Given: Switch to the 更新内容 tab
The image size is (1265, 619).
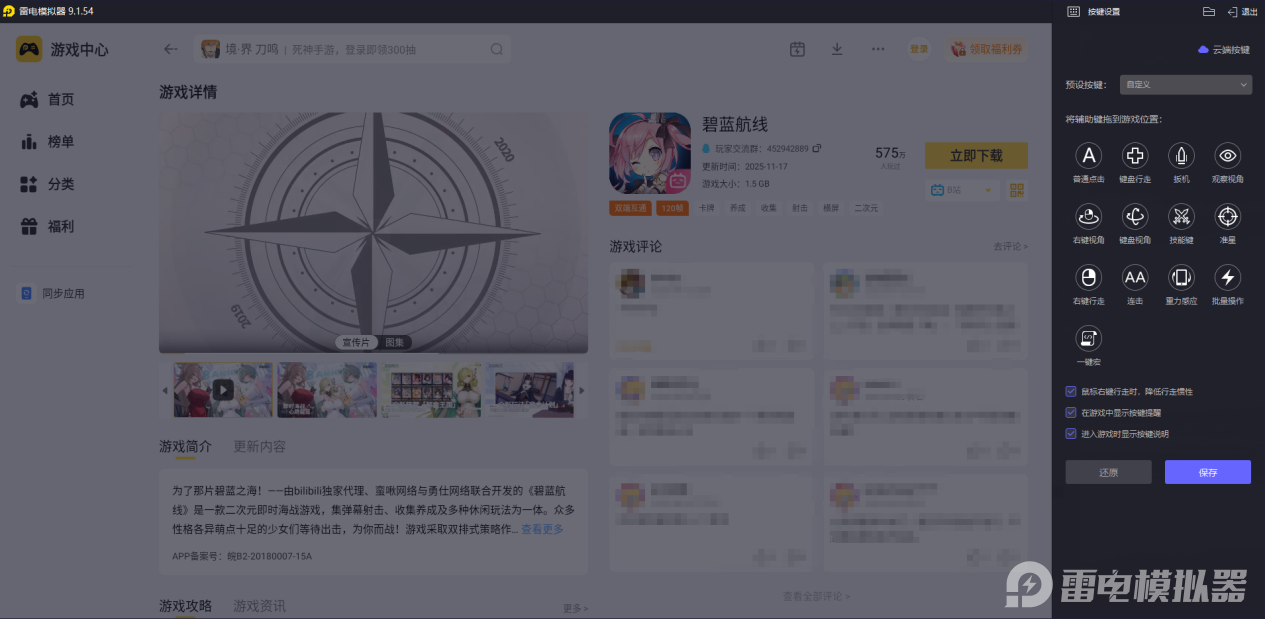Looking at the screenshot, I should click(258, 447).
